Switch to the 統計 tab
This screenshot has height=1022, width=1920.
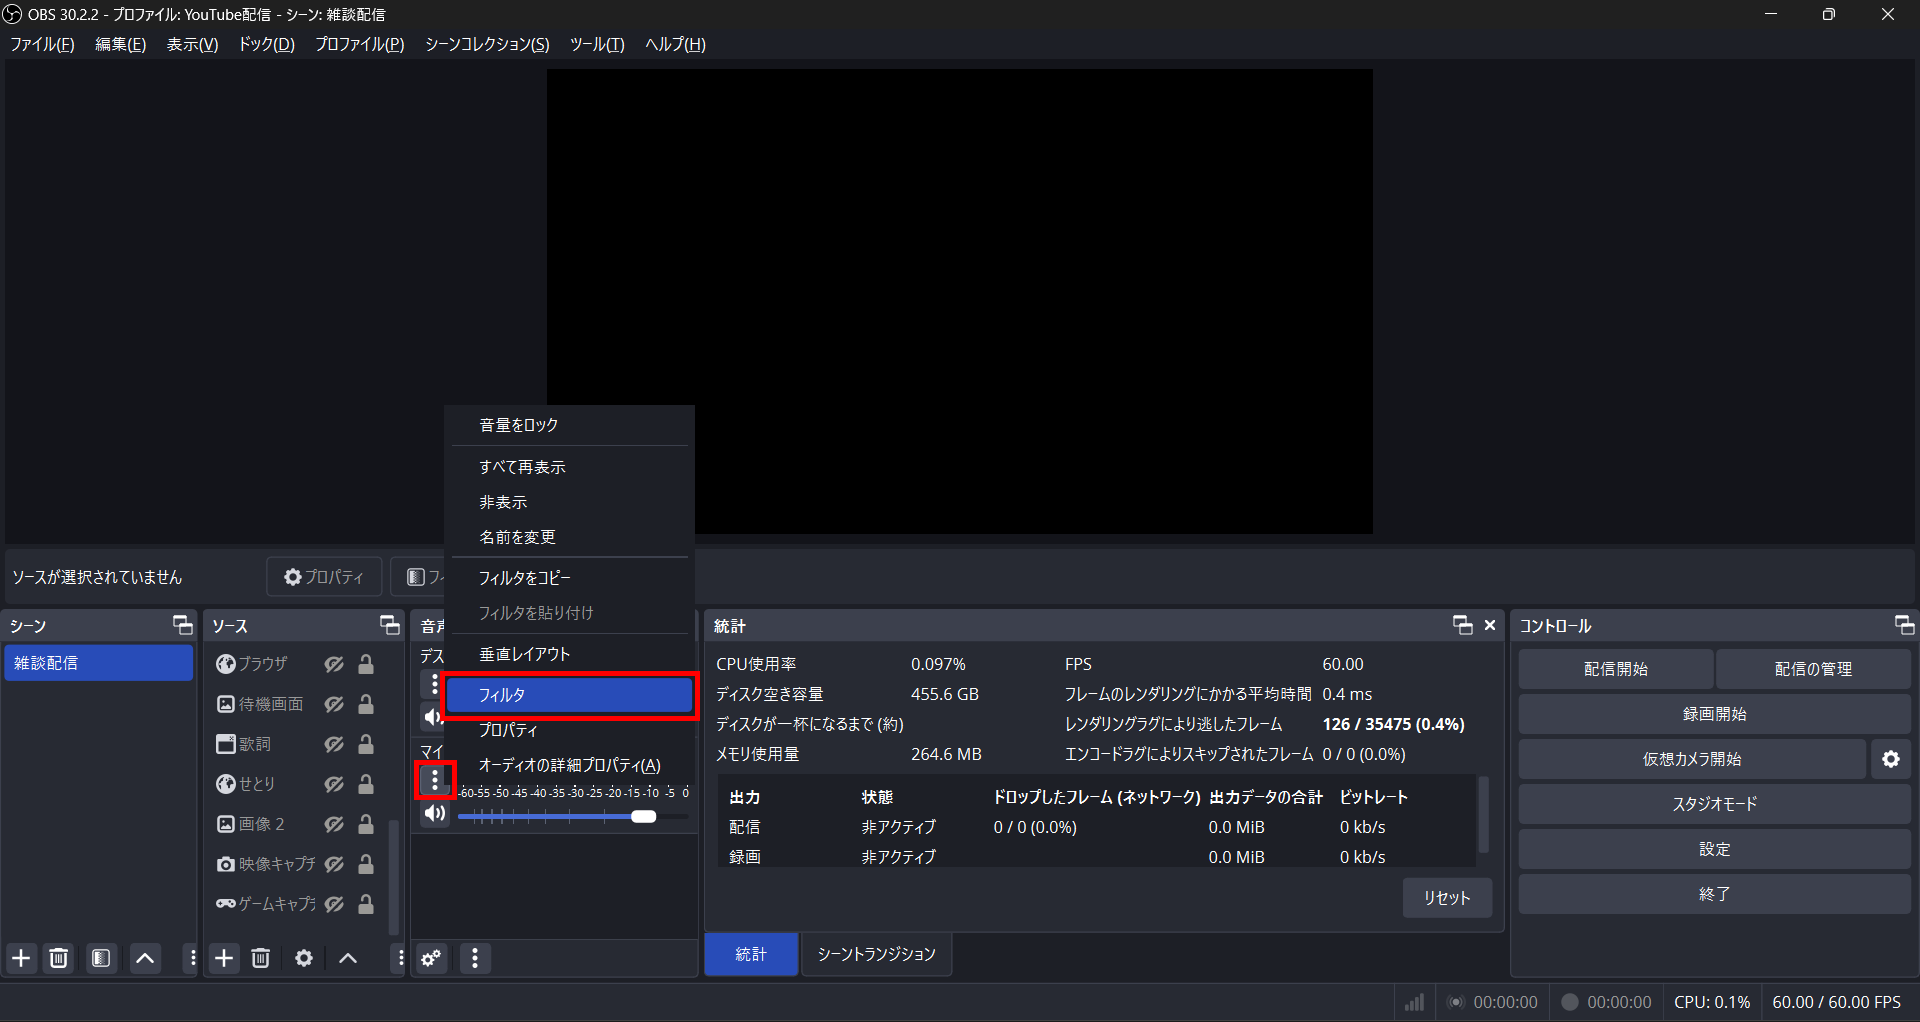751,954
